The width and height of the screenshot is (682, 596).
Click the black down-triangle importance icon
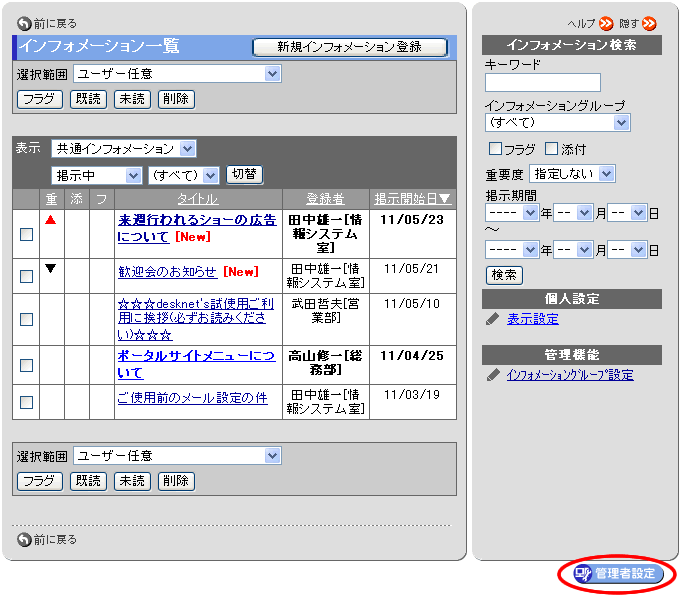tap(51, 268)
